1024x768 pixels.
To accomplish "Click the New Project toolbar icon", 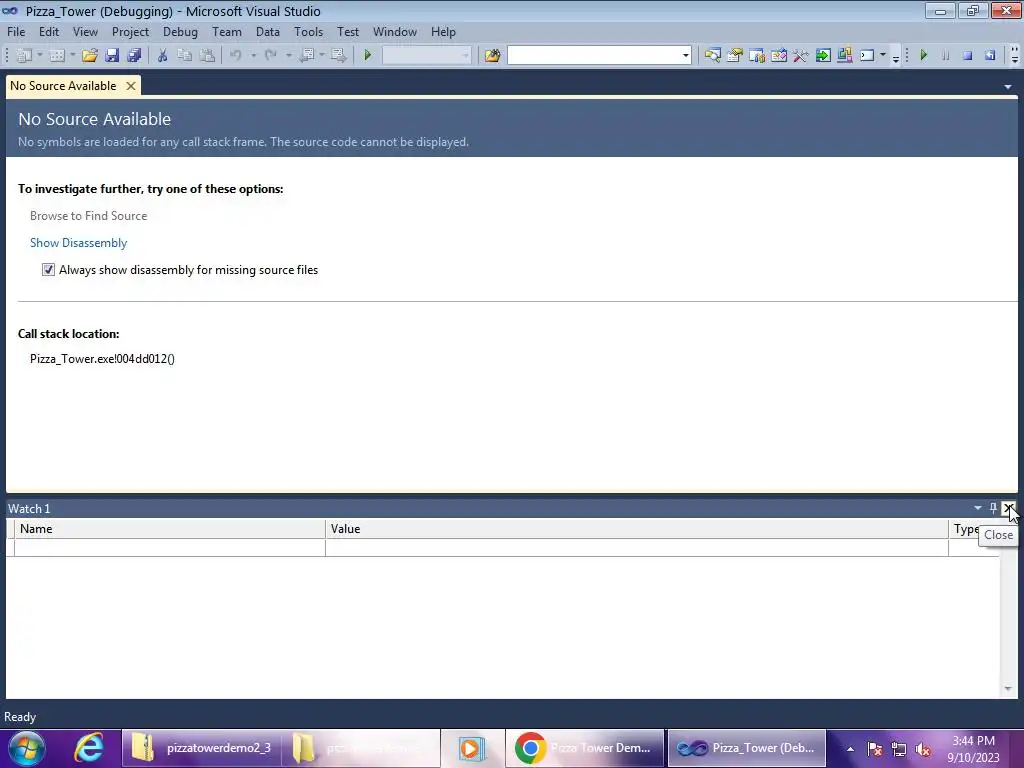I will [x=24, y=56].
